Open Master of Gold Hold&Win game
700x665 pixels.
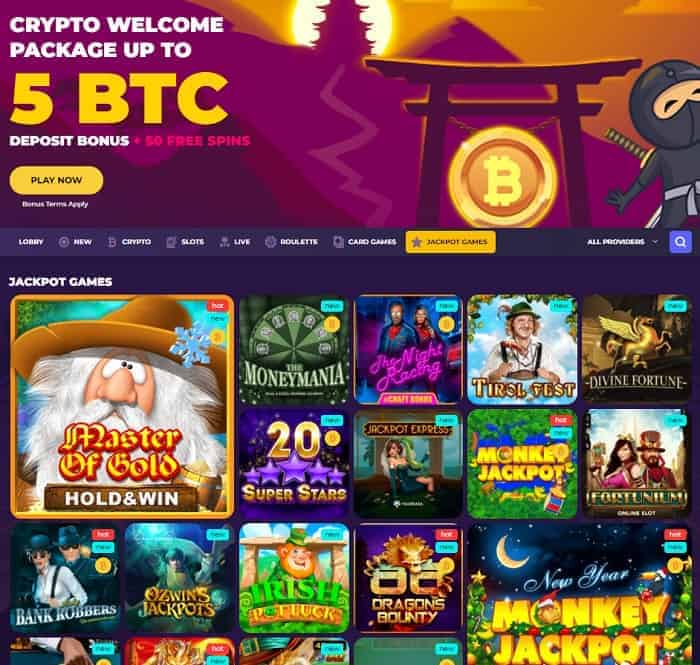(x=122, y=406)
